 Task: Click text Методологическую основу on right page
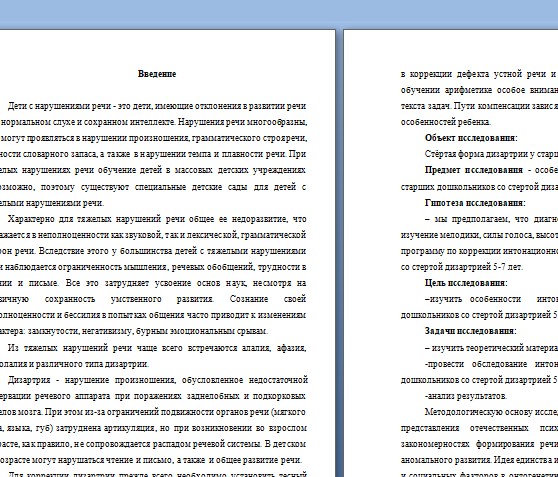click(491, 412)
